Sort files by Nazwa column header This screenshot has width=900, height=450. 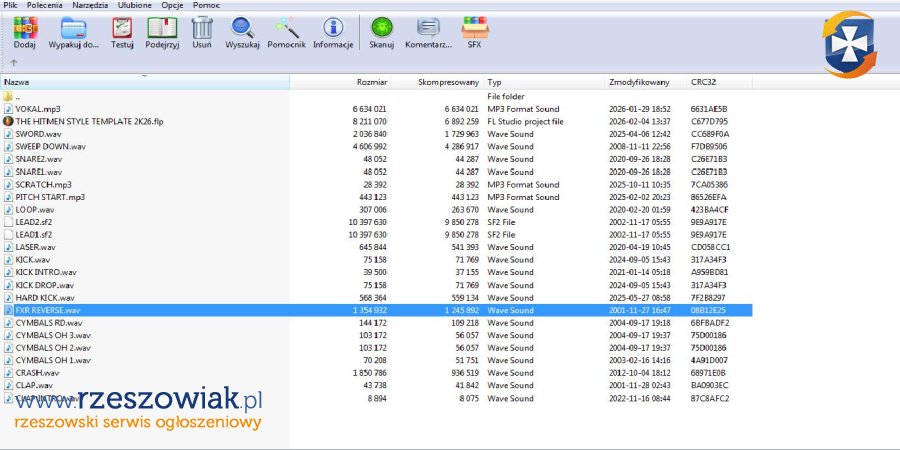tap(17, 82)
